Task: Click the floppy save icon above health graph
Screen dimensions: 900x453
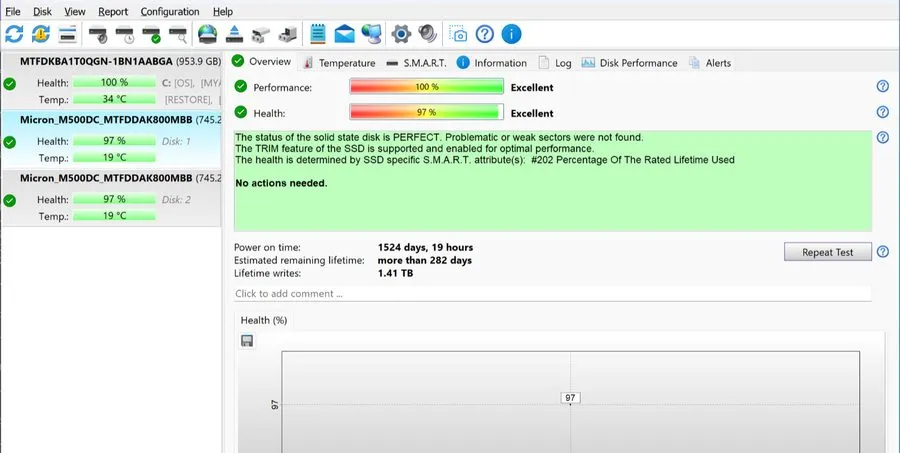Action: (247, 342)
